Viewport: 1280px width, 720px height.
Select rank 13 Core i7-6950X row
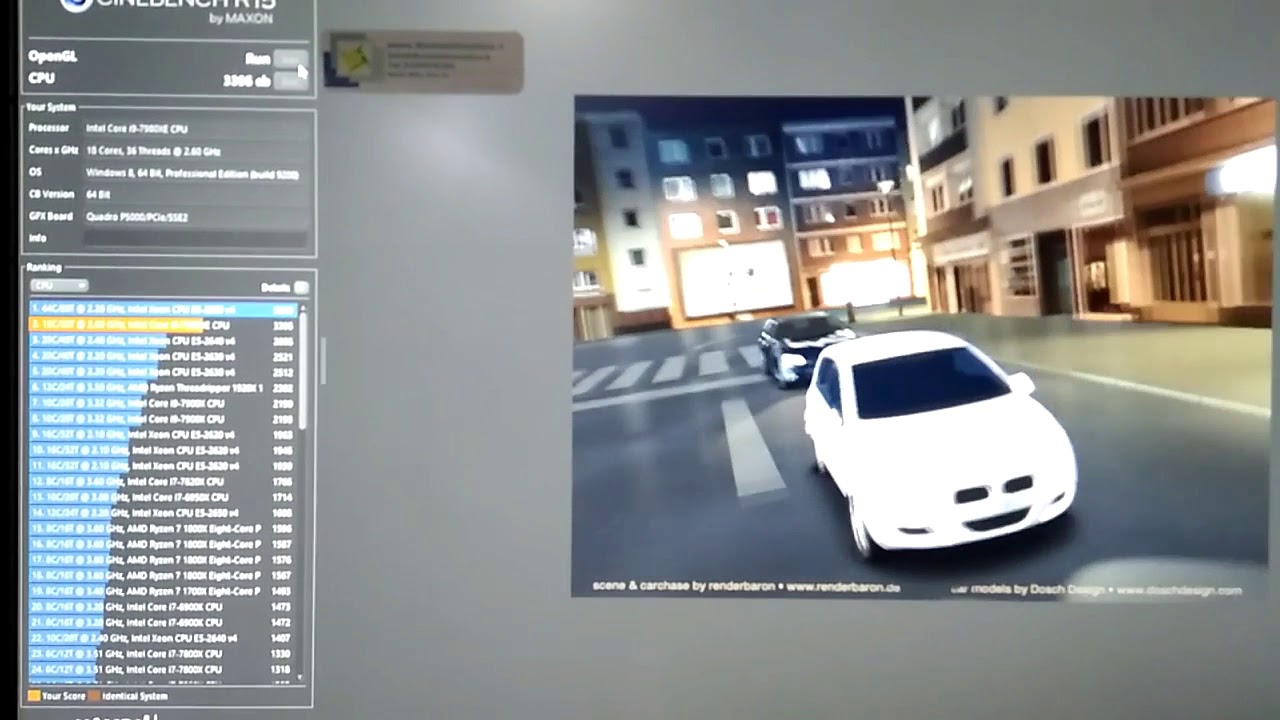[163, 497]
